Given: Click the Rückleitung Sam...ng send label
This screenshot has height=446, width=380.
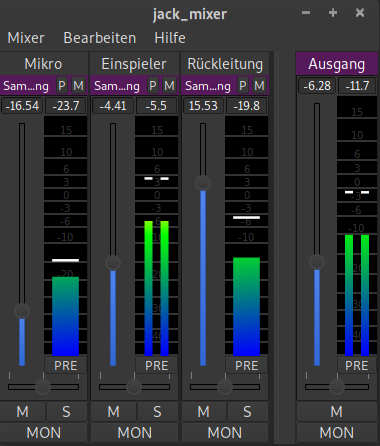Looking at the screenshot, I should pyautogui.click(x=208, y=86).
